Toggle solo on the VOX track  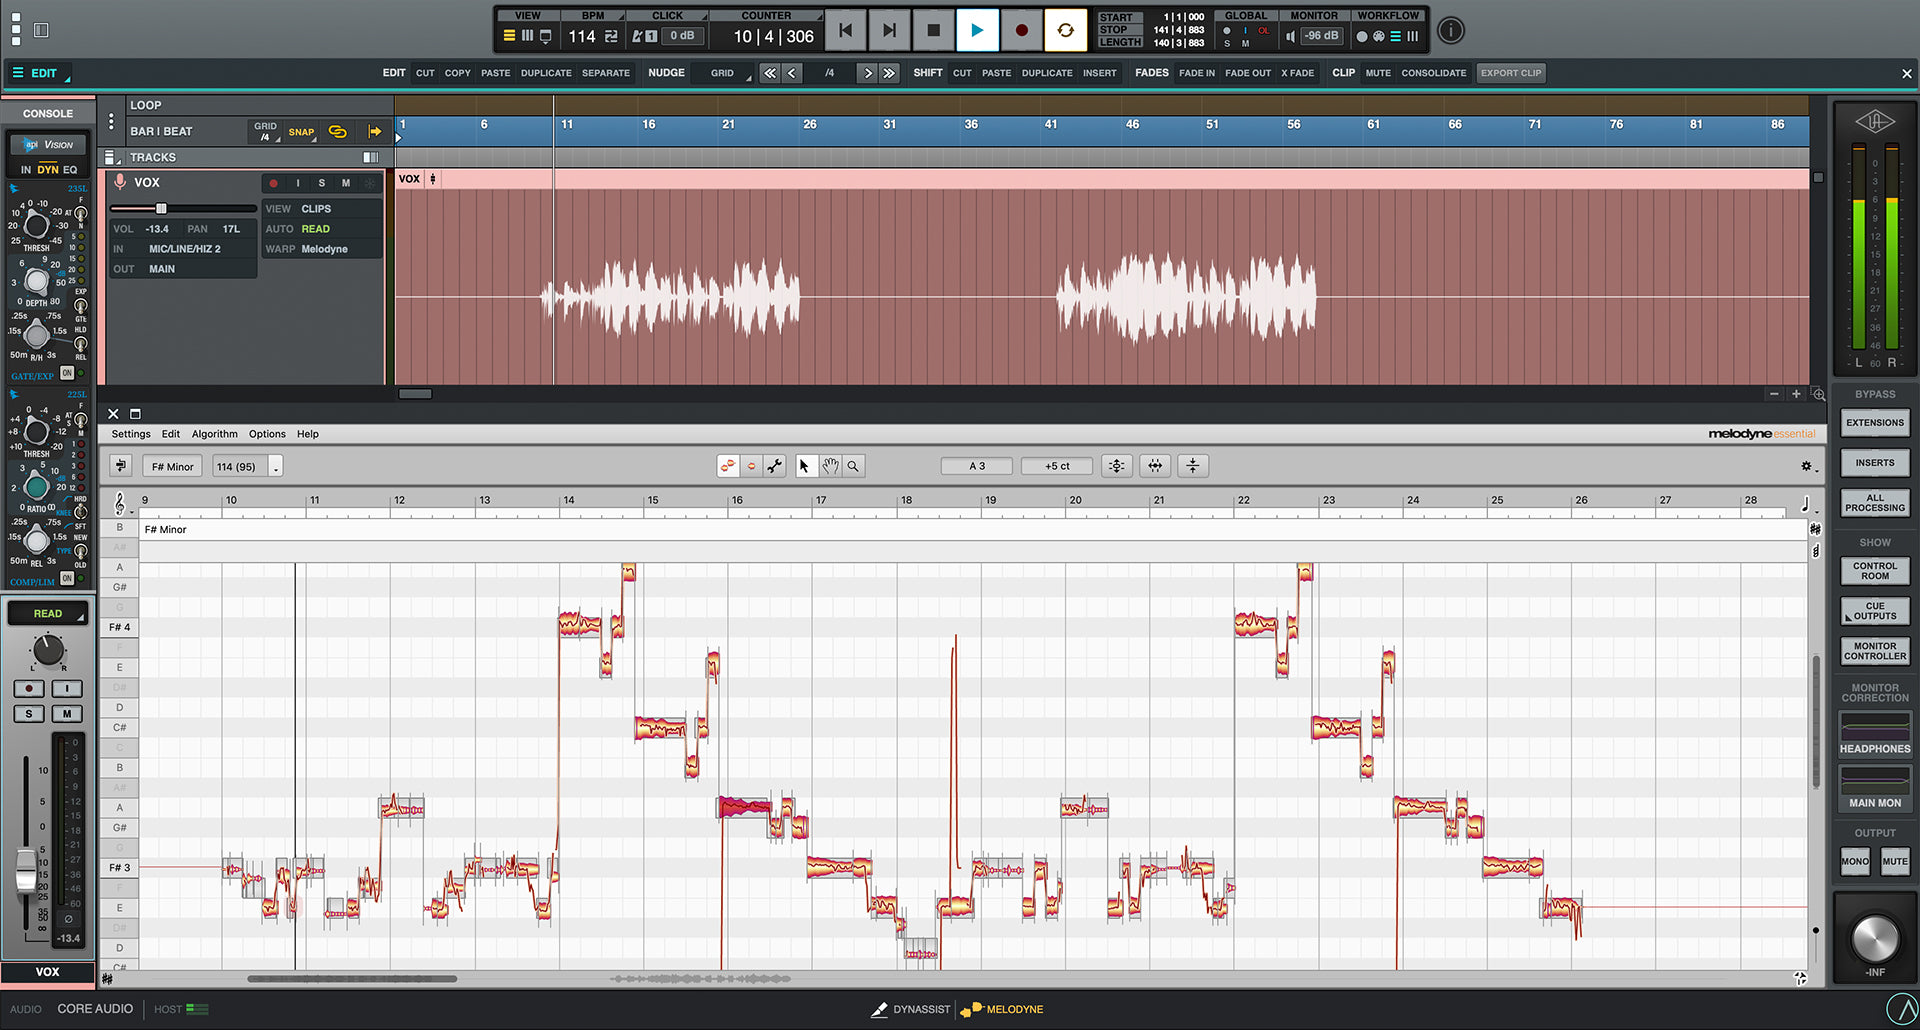(x=321, y=183)
